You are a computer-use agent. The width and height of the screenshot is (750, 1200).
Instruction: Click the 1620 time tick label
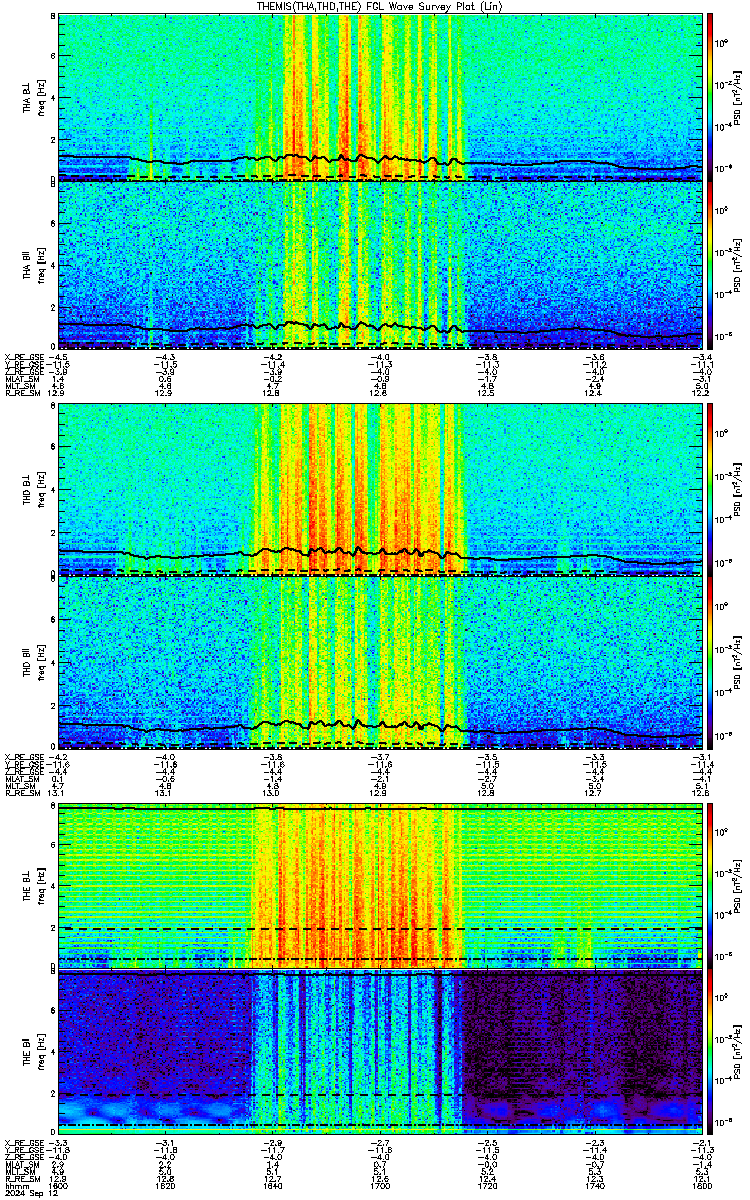pos(166,1185)
